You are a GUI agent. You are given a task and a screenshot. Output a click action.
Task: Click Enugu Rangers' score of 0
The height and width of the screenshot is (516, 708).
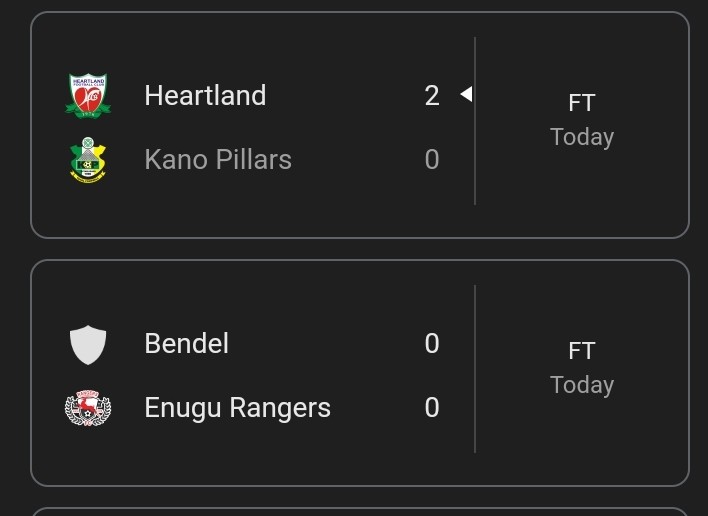point(432,408)
